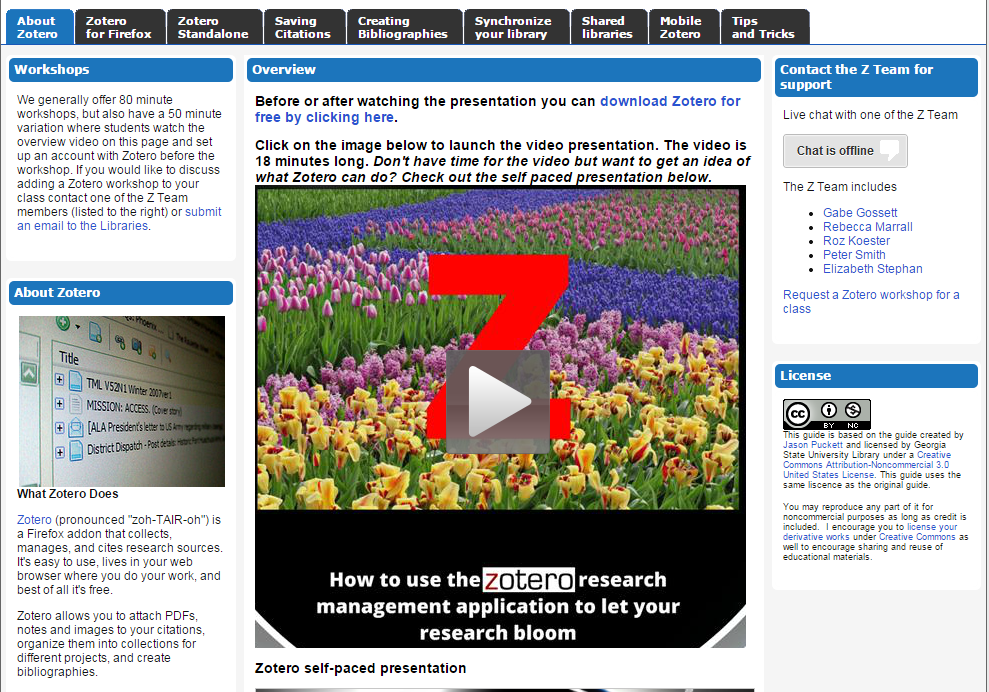989x692 pixels.
Task: Switch to Zotero for Firefox tab
Action: (120, 27)
